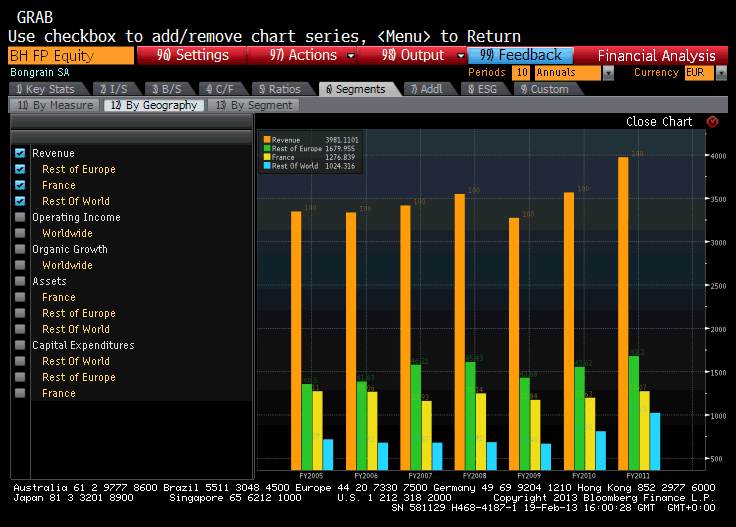
Task: Click the EUR currency field
Action: [x=699, y=73]
